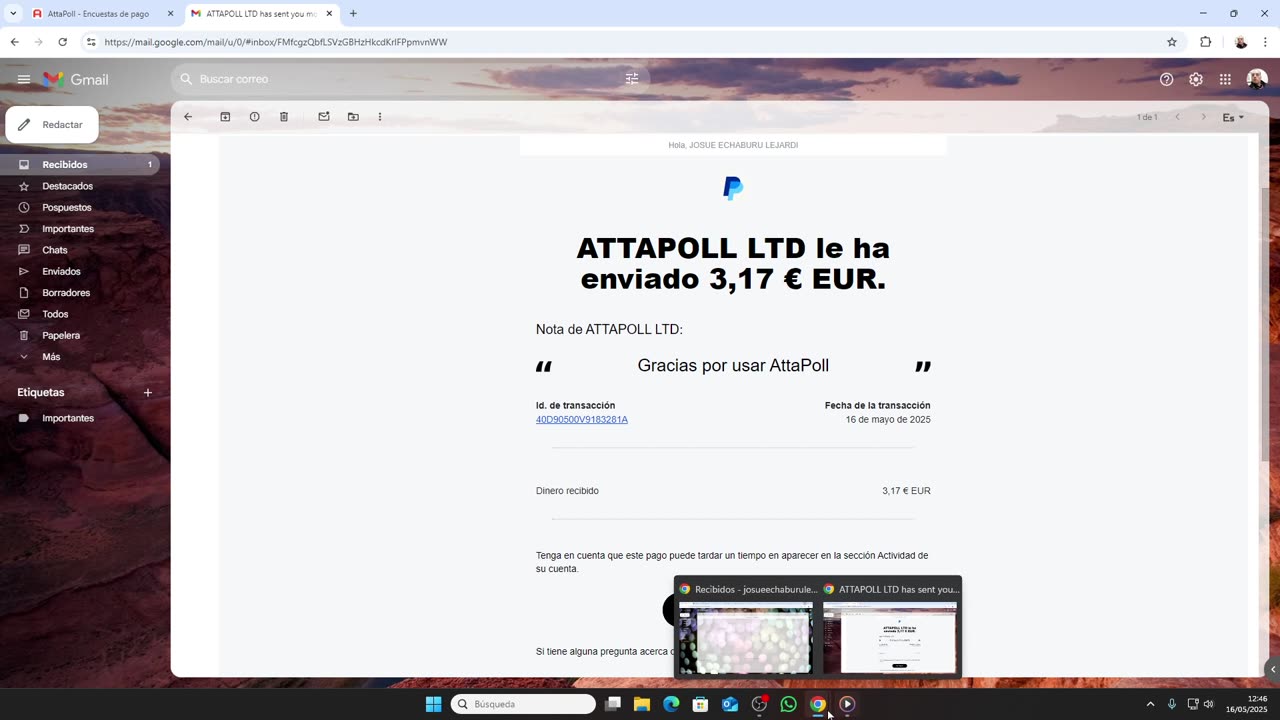
Task: Open input tools language dropdown
Action: pos(1233,117)
